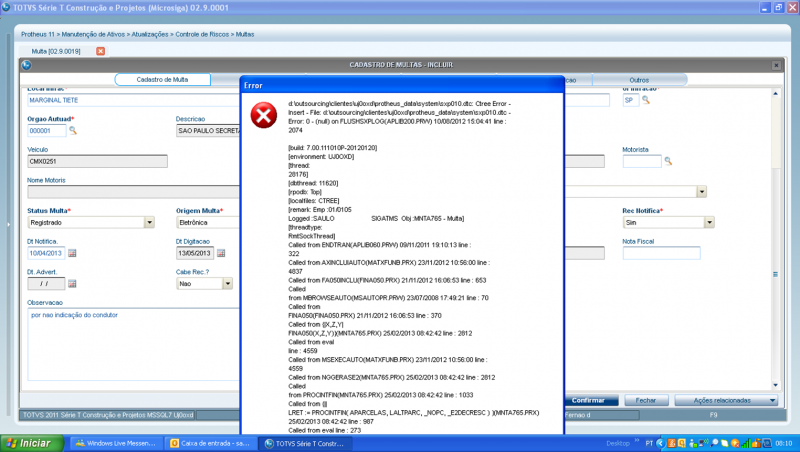This screenshot has width=800, height=452.
Task: Open the Iniciar start menu
Action: click(32, 443)
